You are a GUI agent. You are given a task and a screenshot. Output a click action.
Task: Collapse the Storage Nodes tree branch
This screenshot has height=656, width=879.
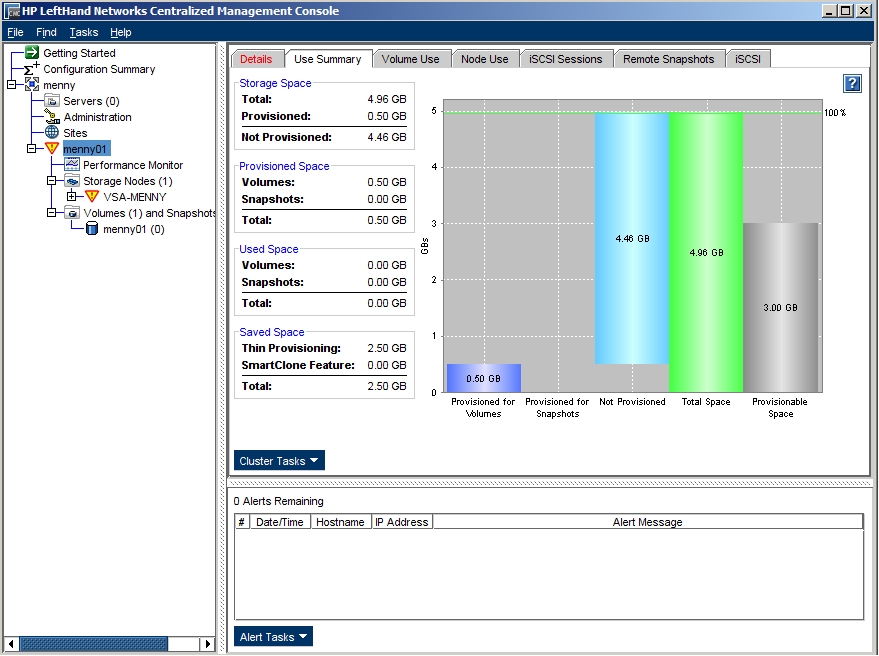coord(52,181)
